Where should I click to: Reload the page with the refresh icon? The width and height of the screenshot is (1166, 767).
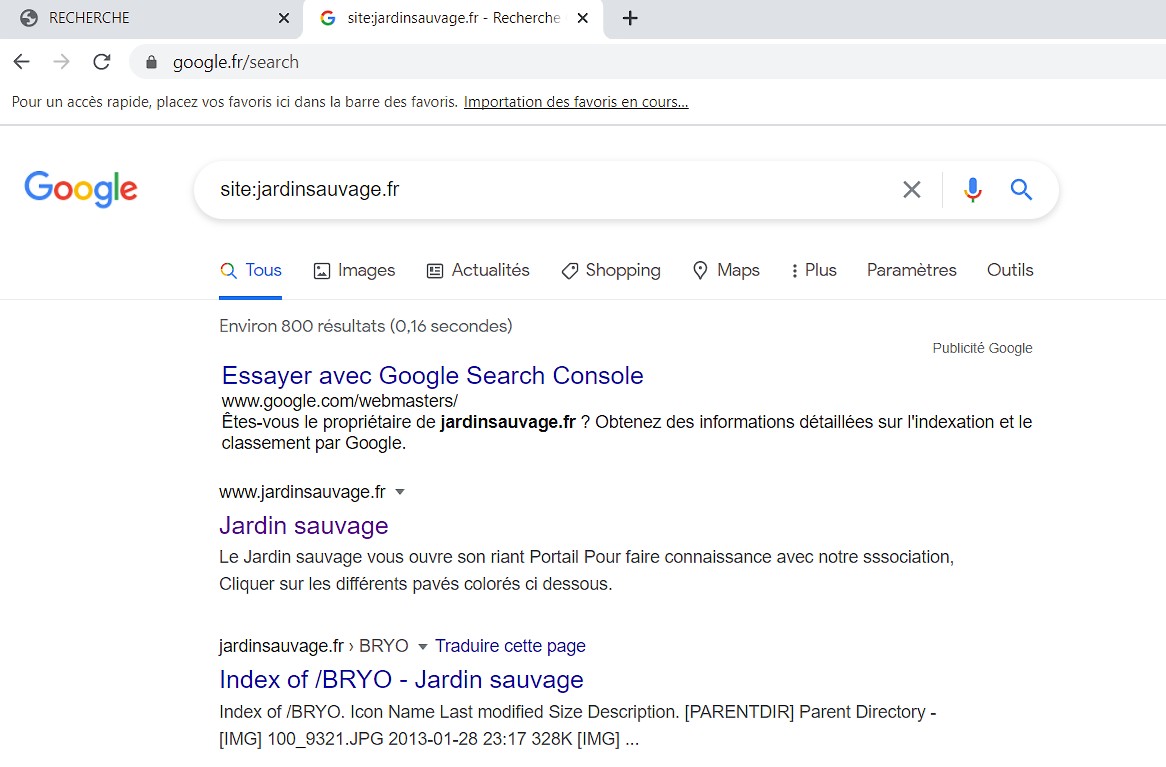(x=102, y=62)
